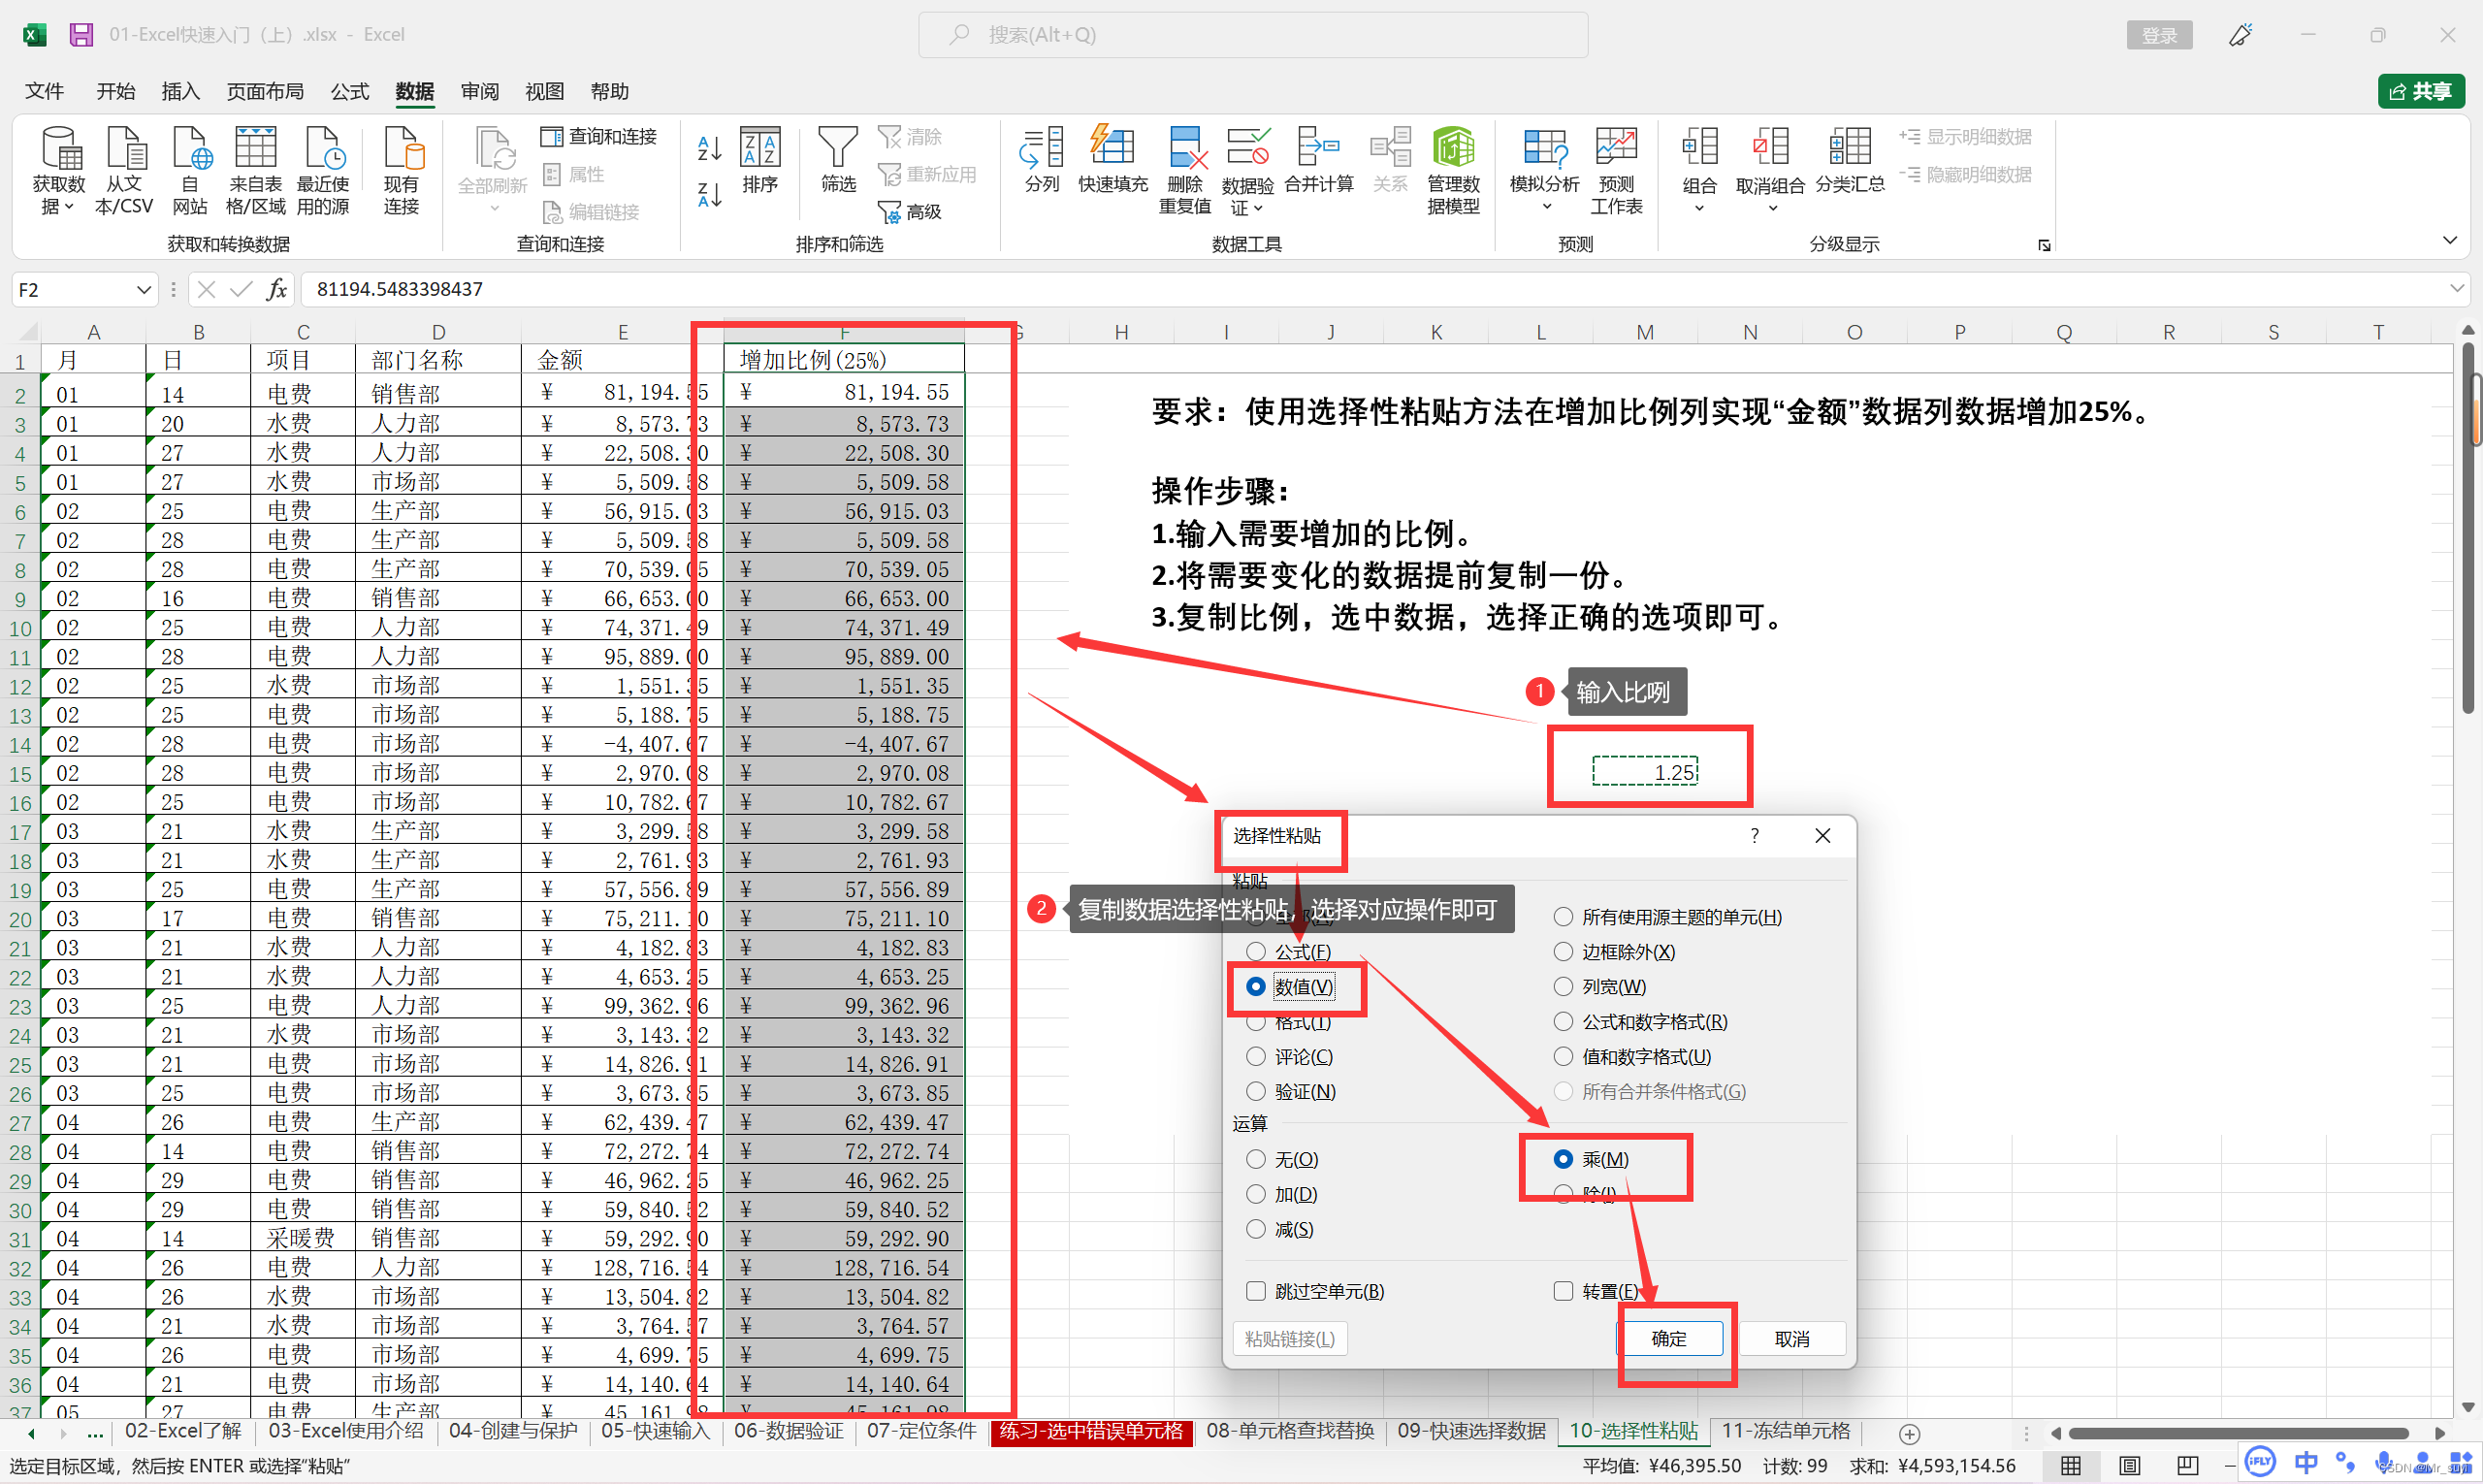Open sheet tab 06-数据验证
The width and height of the screenshot is (2483, 1484).
click(789, 1431)
